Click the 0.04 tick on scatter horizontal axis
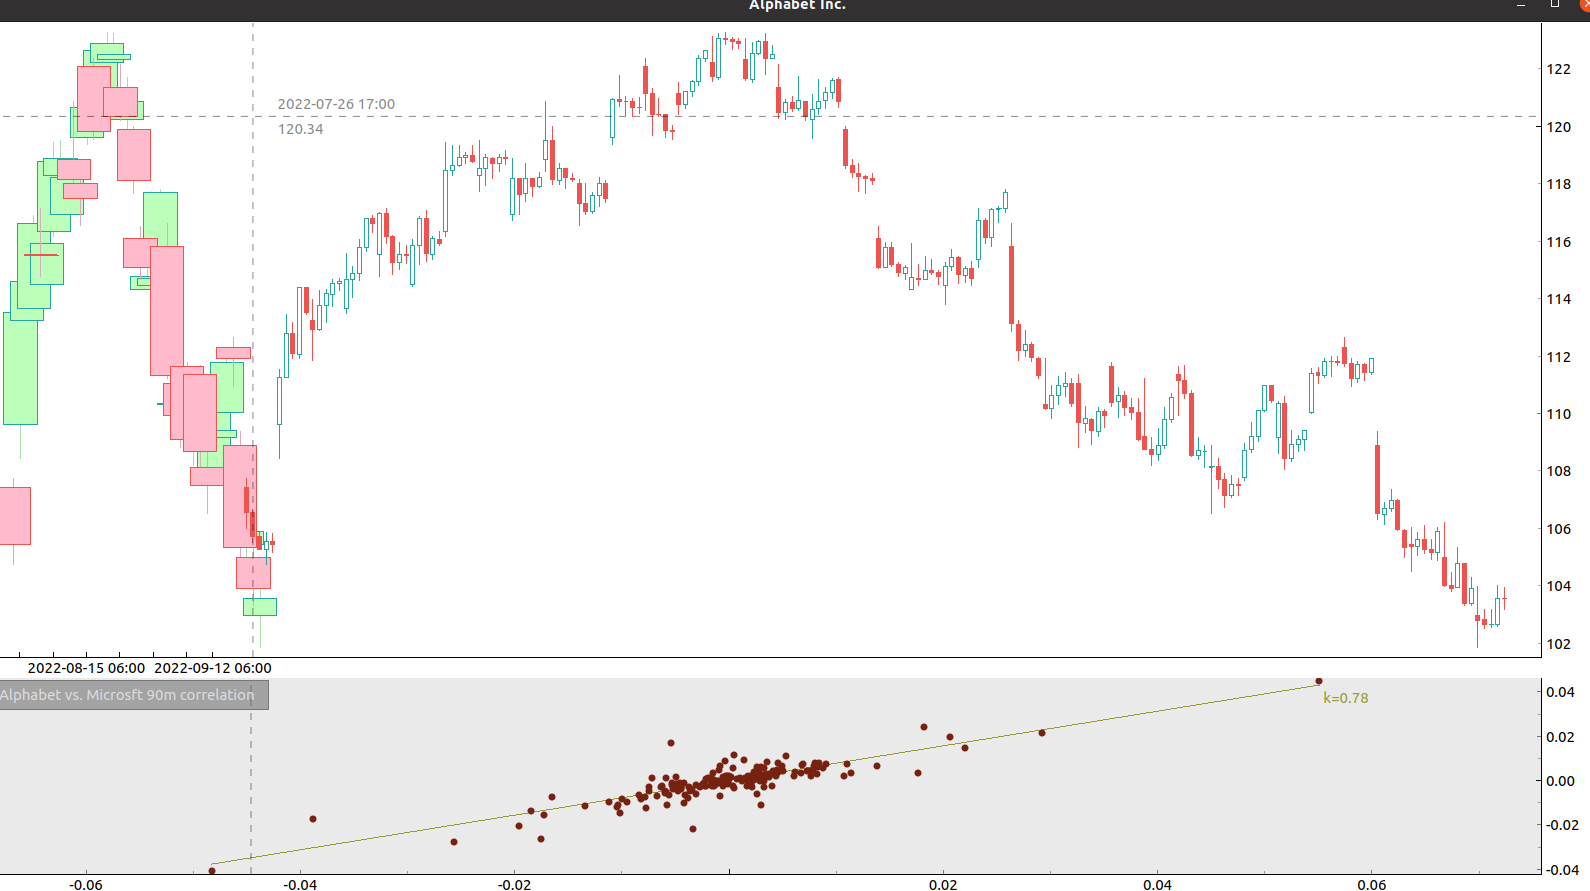This screenshot has width=1590, height=891. pyautogui.click(x=1158, y=884)
